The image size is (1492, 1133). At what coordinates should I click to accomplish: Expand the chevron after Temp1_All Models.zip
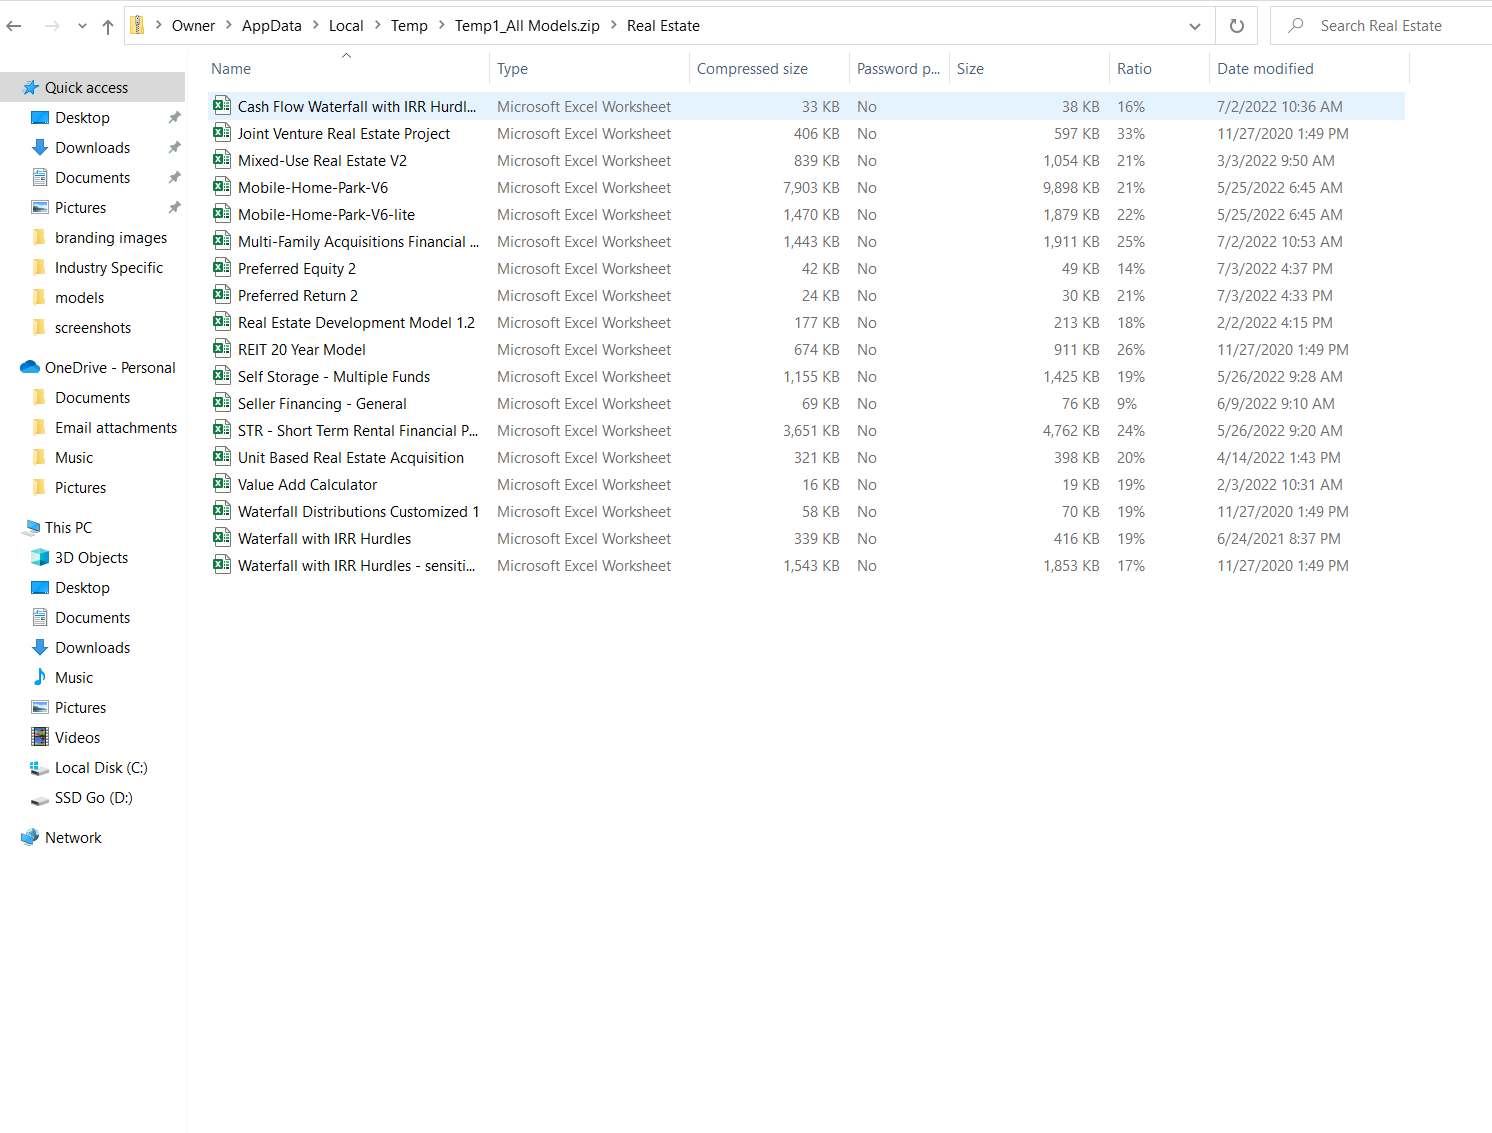(x=614, y=26)
